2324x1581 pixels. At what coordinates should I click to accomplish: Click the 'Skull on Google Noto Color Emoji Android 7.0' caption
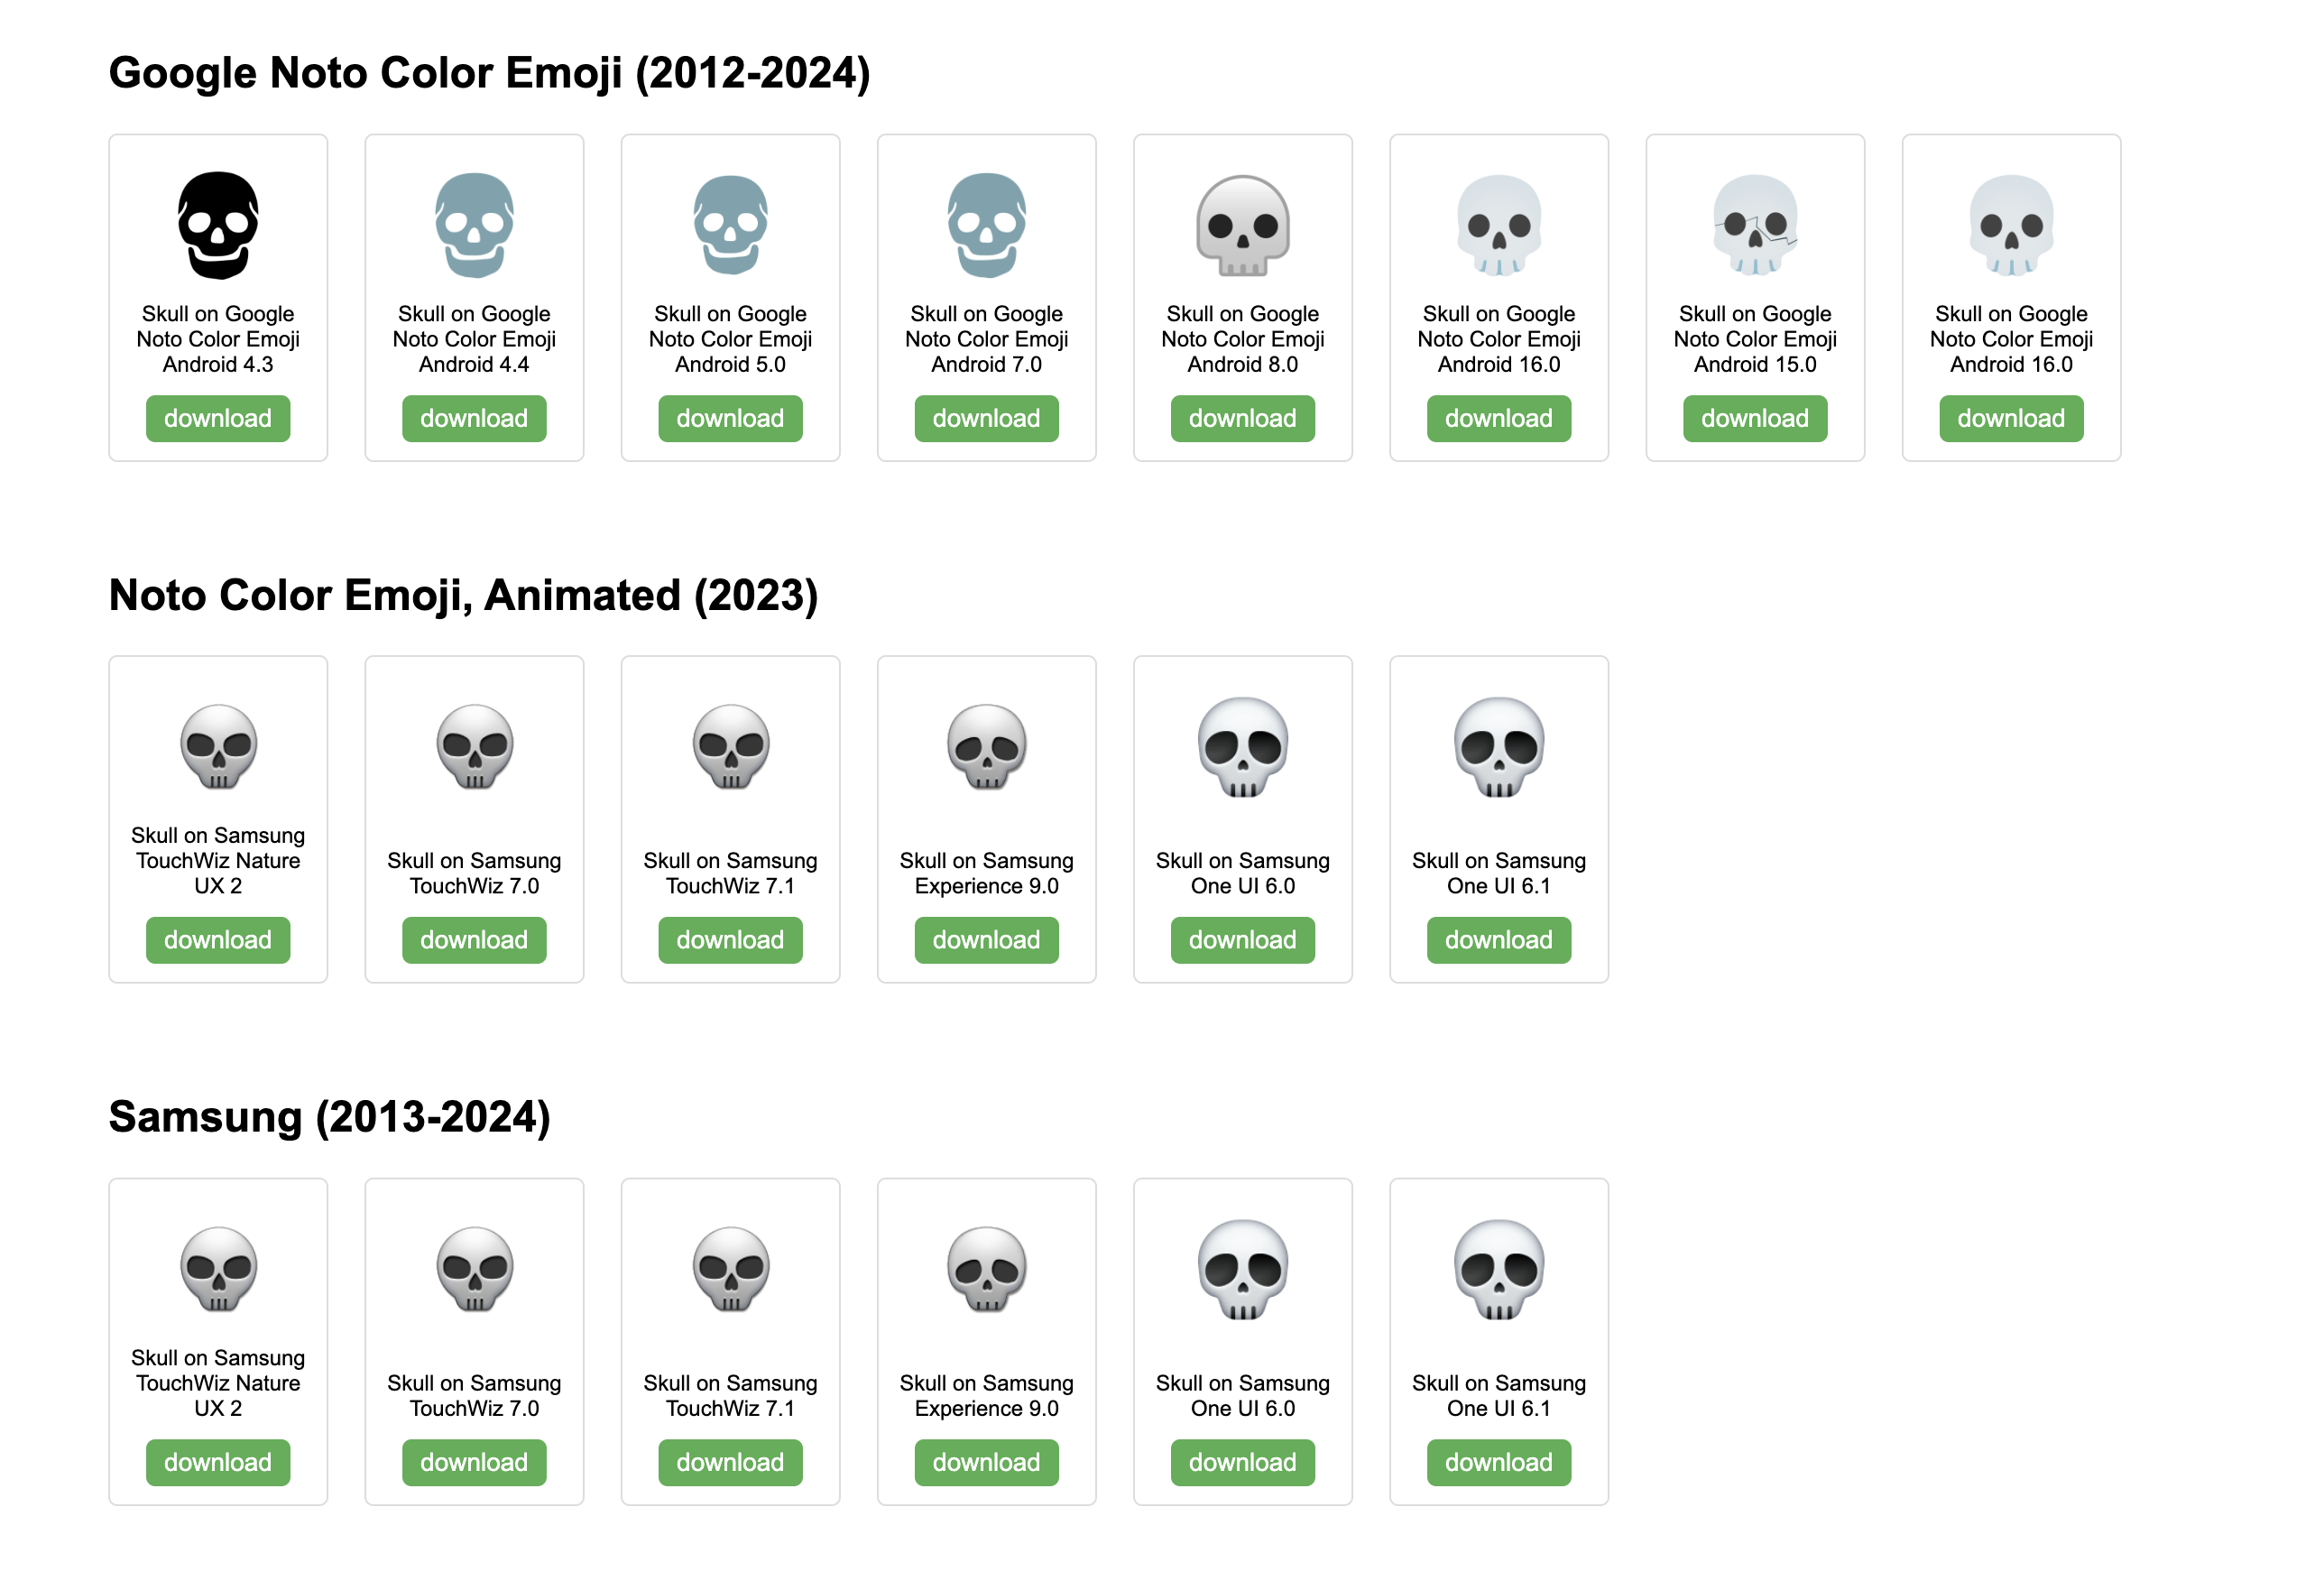(x=986, y=339)
